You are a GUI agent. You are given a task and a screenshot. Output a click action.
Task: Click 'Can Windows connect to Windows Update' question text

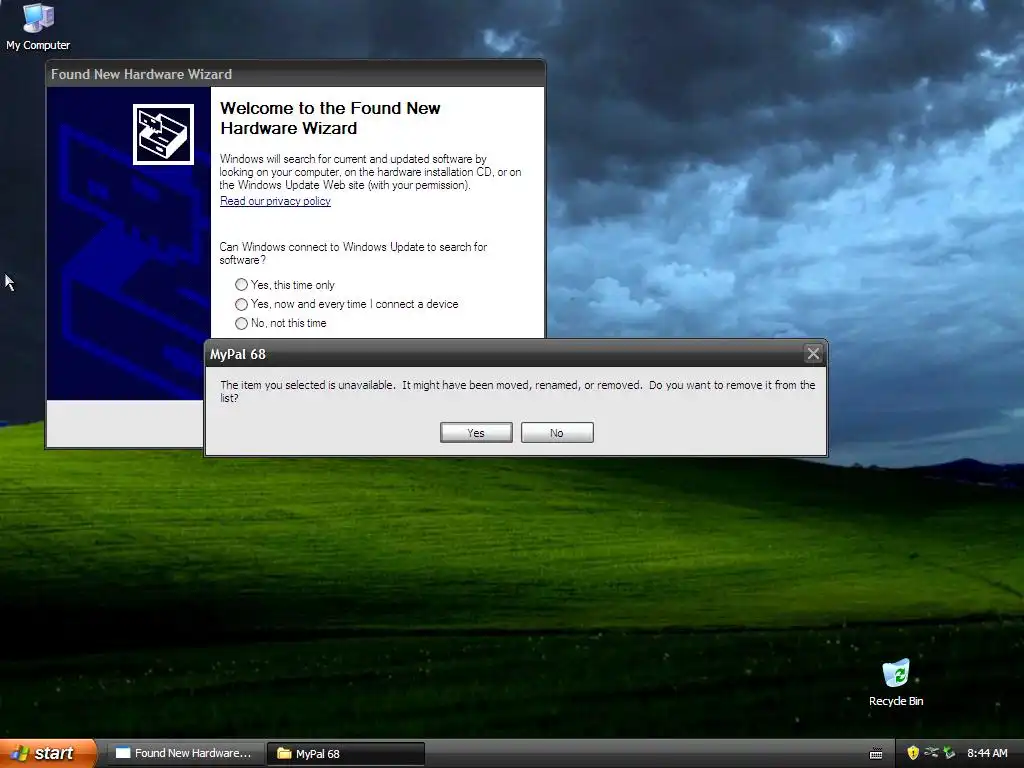[x=353, y=253]
